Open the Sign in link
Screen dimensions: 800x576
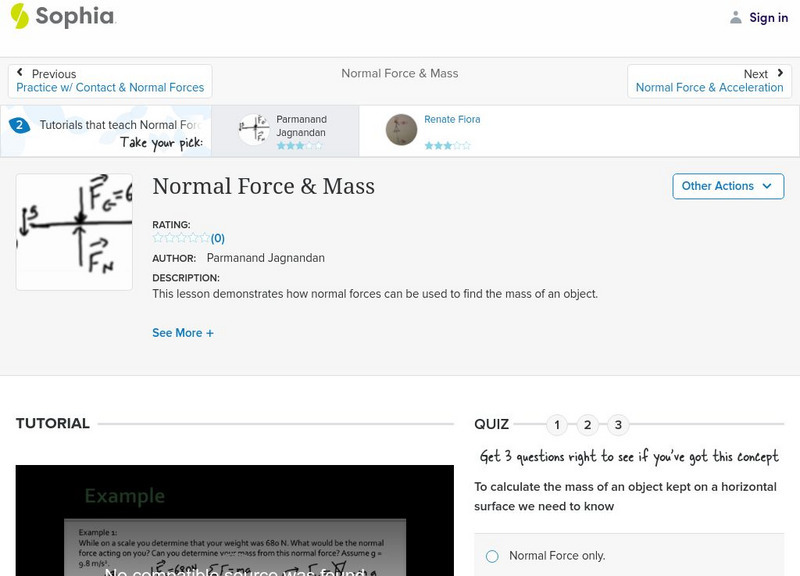click(x=768, y=17)
